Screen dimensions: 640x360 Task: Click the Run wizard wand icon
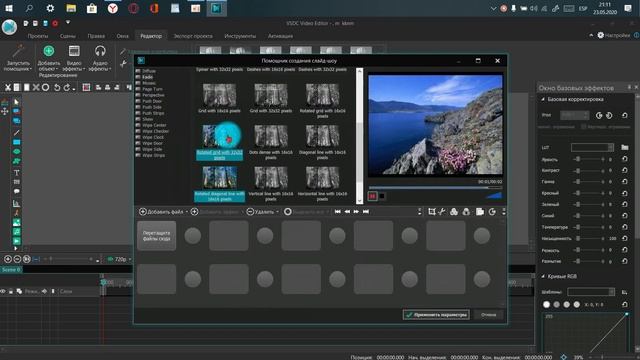click(x=18, y=51)
